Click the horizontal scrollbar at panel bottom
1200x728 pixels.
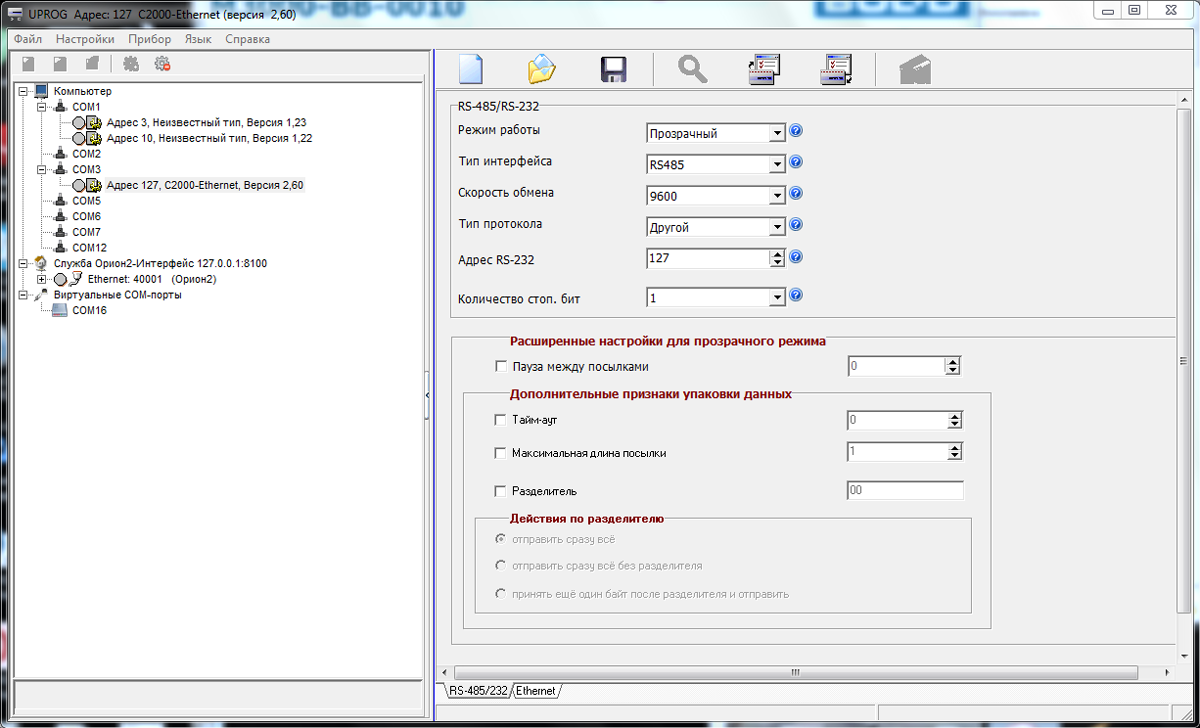[794, 673]
